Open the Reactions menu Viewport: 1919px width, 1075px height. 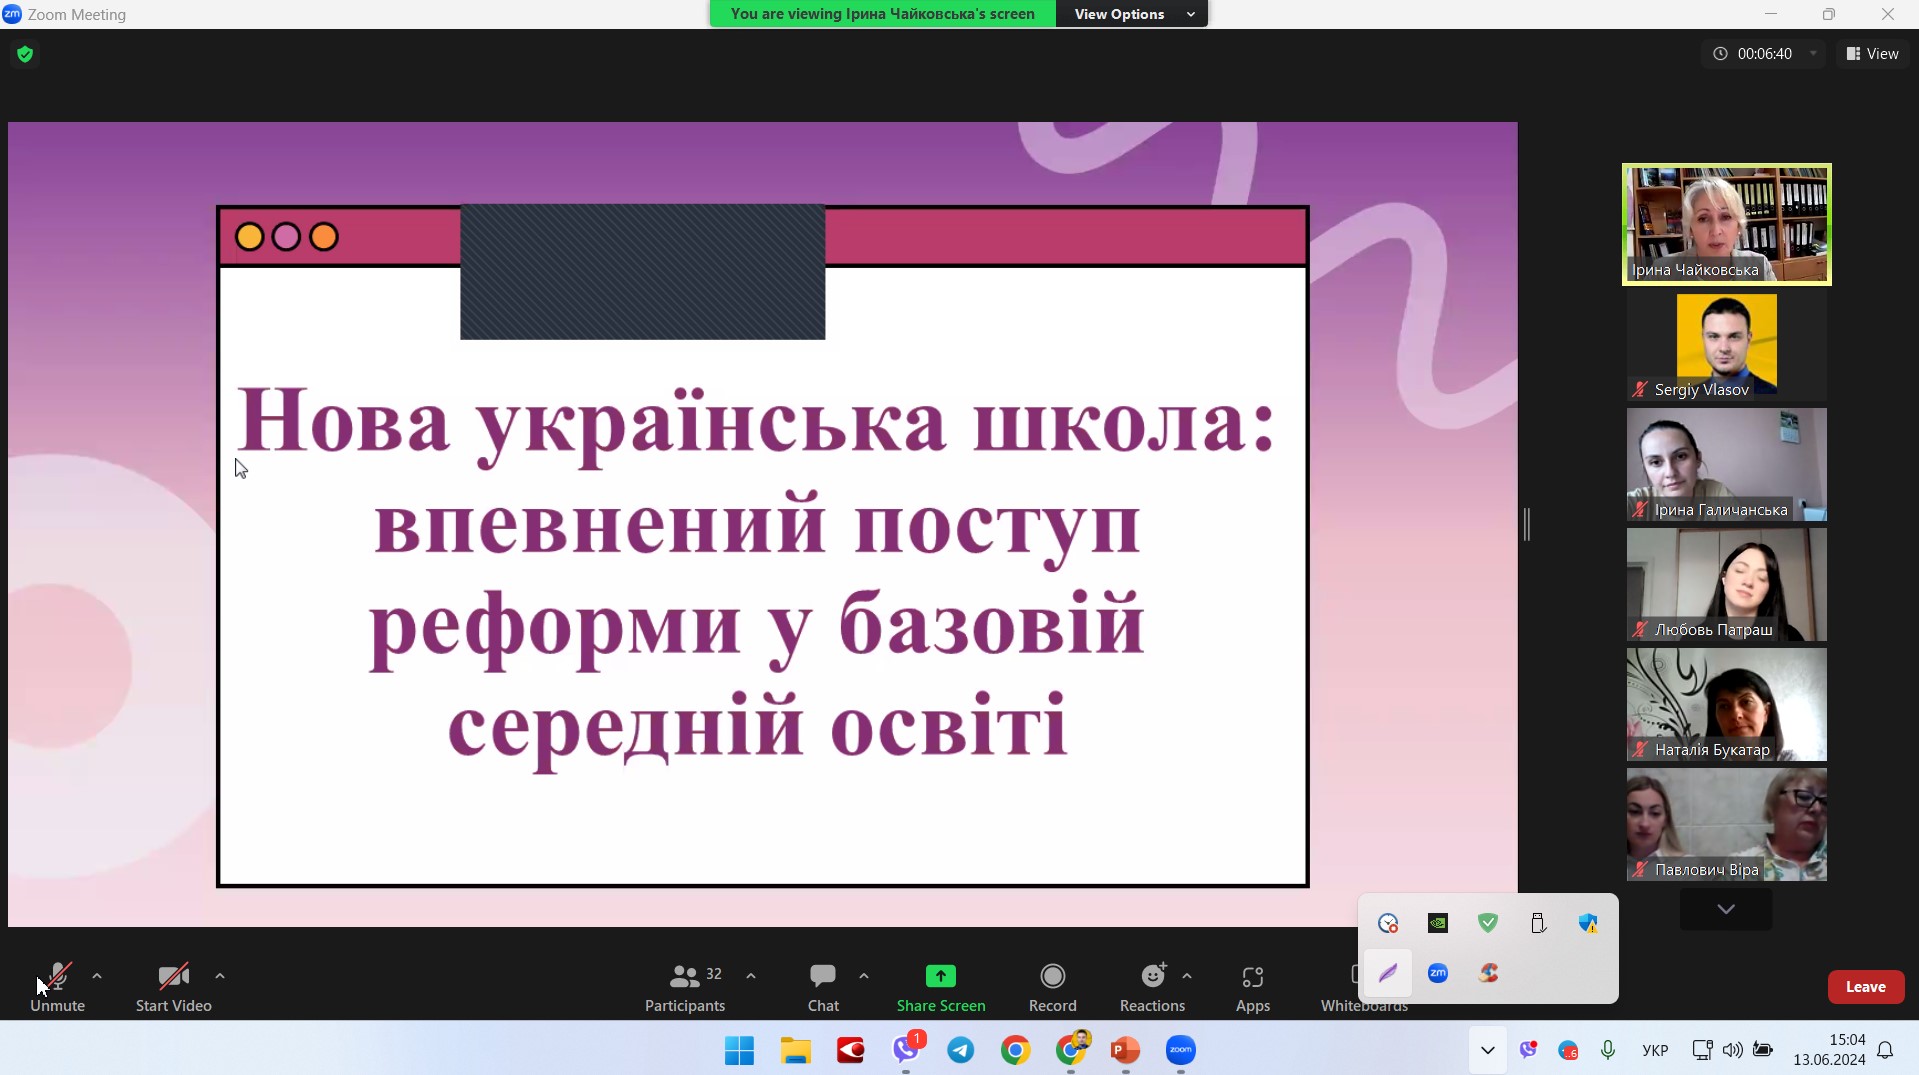coord(1152,986)
